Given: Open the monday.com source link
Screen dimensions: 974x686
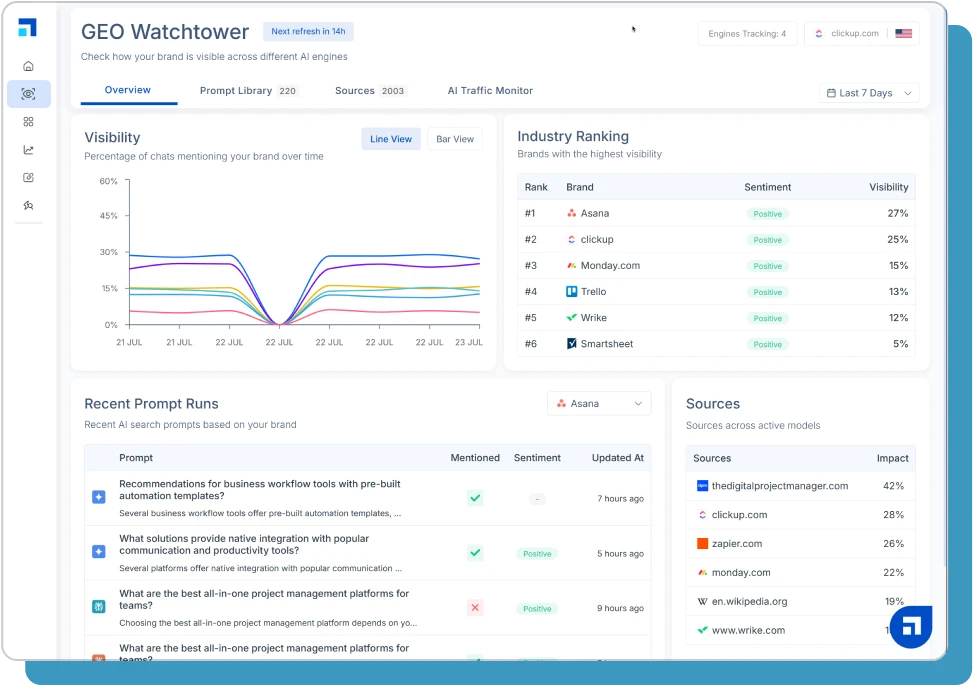Looking at the screenshot, I should point(740,572).
